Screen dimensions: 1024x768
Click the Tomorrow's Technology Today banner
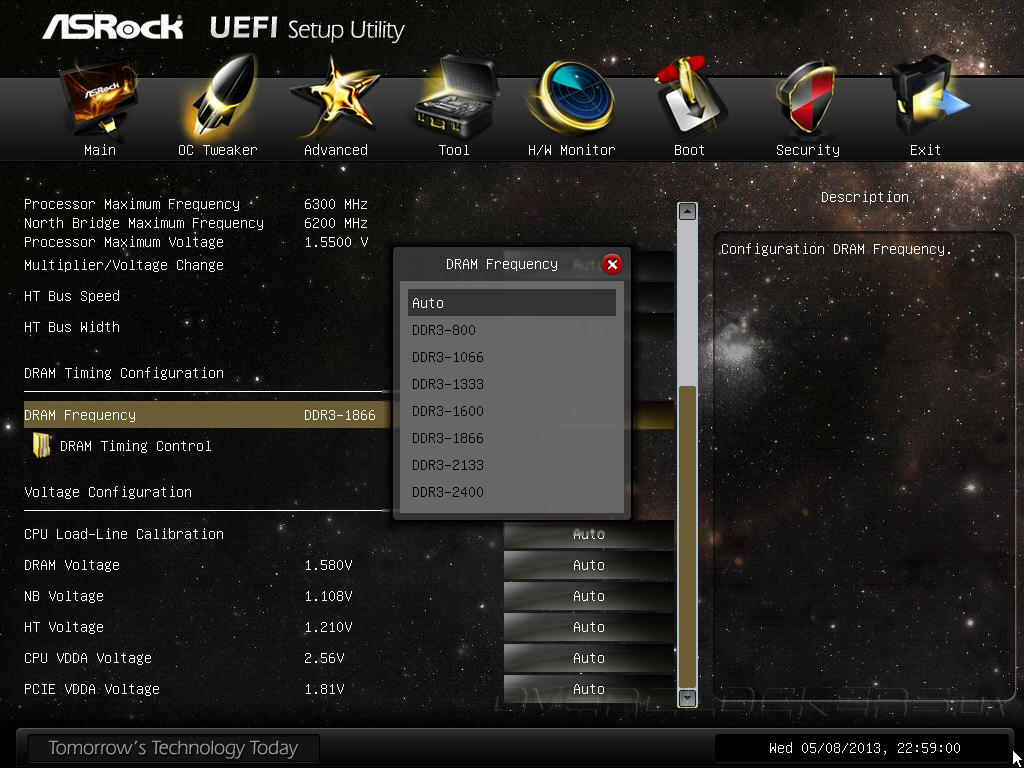(x=173, y=748)
